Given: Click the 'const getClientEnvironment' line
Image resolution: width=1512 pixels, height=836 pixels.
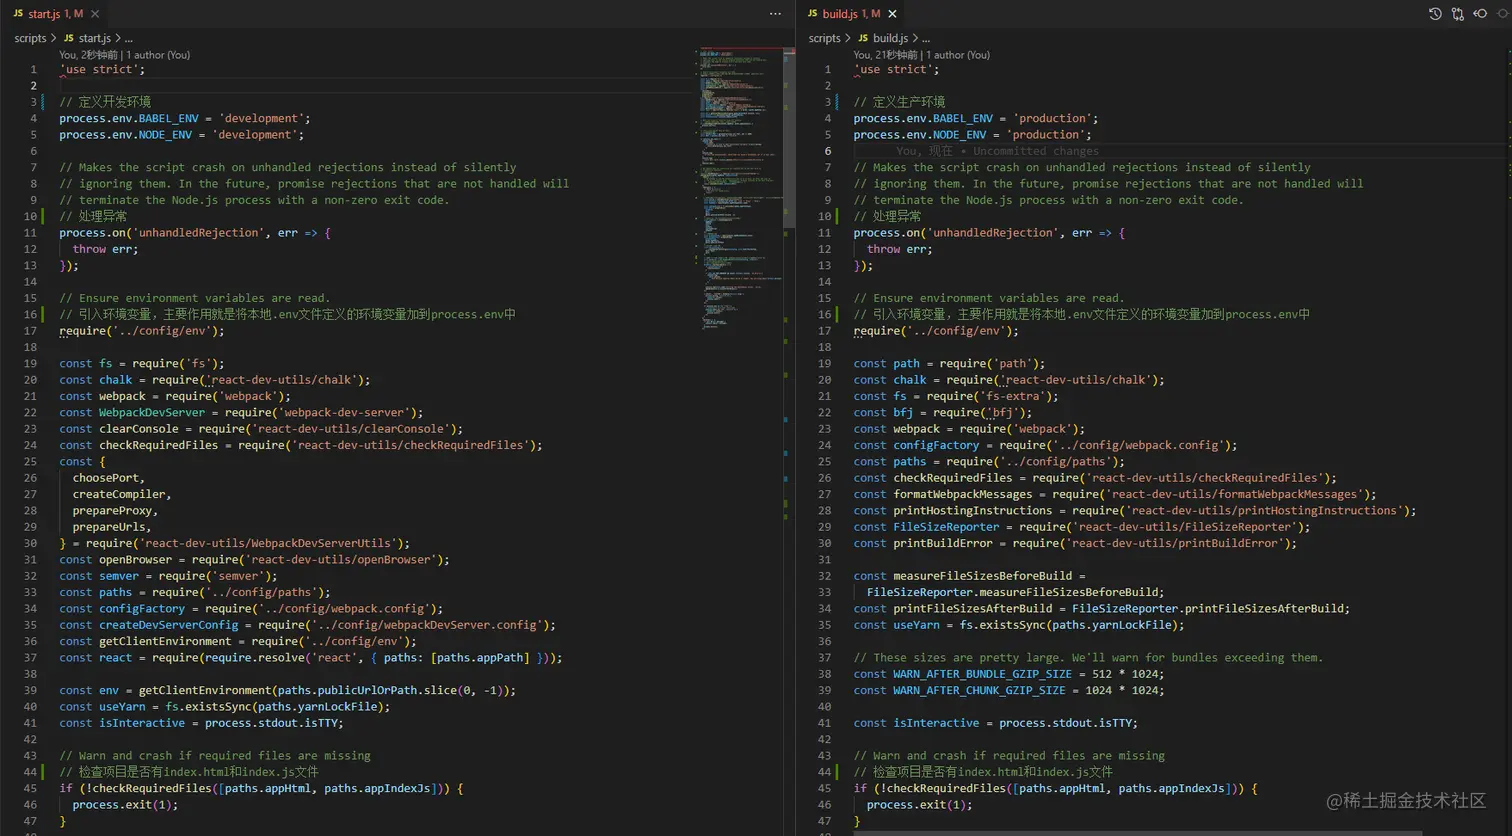Looking at the screenshot, I should click(238, 641).
